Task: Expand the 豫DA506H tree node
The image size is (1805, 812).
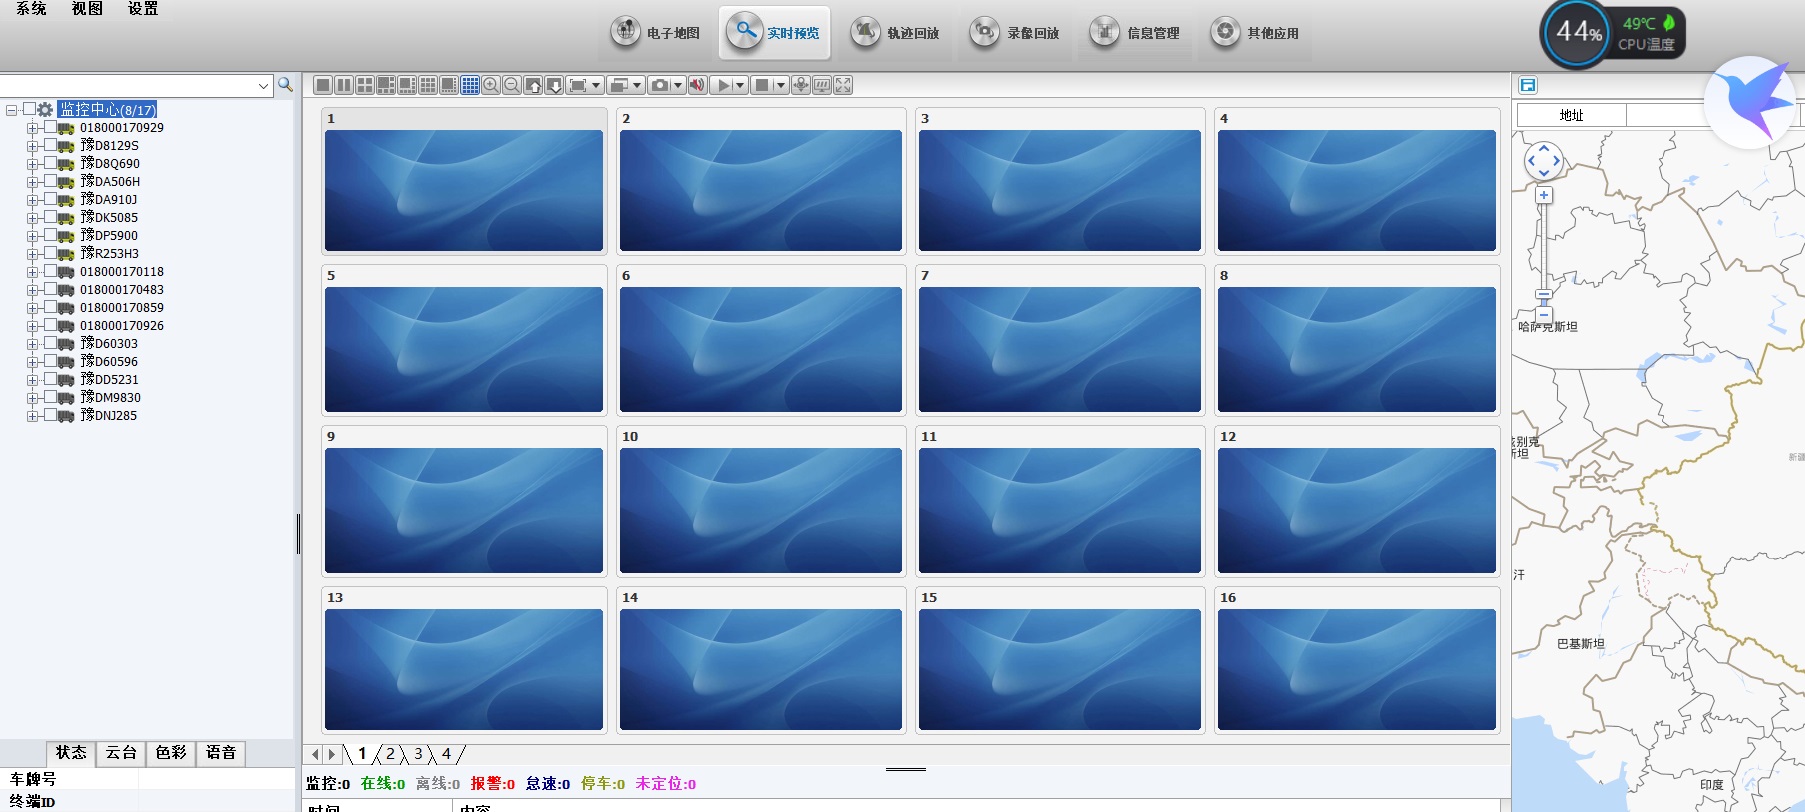Action: (x=33, y=182)
